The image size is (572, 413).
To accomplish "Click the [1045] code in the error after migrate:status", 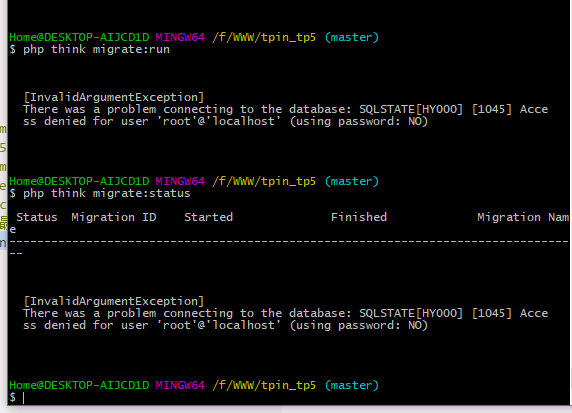I will point(492,313).
